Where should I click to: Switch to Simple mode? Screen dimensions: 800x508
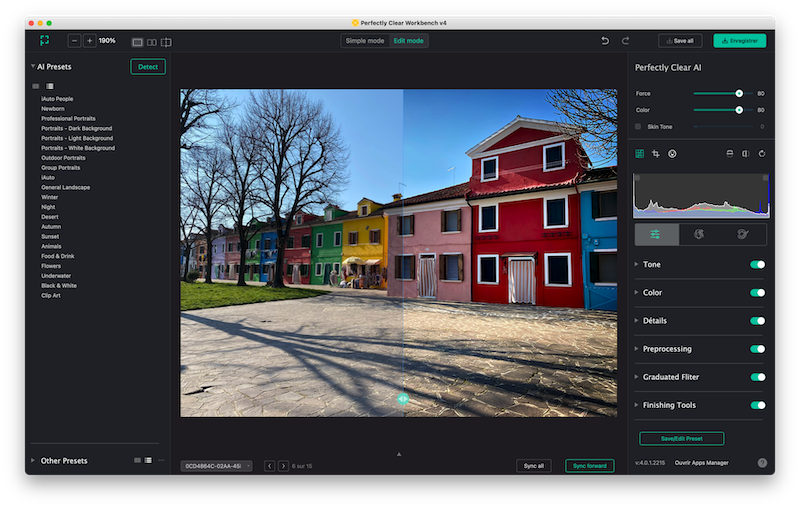[365, 41]
